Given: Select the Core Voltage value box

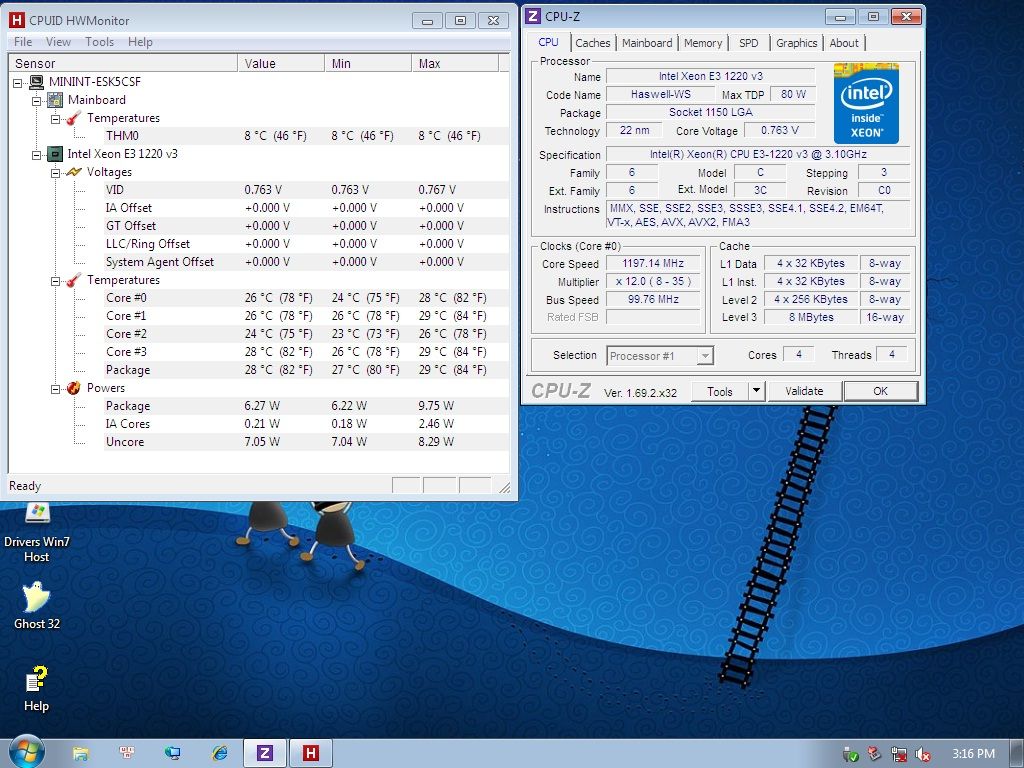Looking at the screenshot, I should pos(779,131).
